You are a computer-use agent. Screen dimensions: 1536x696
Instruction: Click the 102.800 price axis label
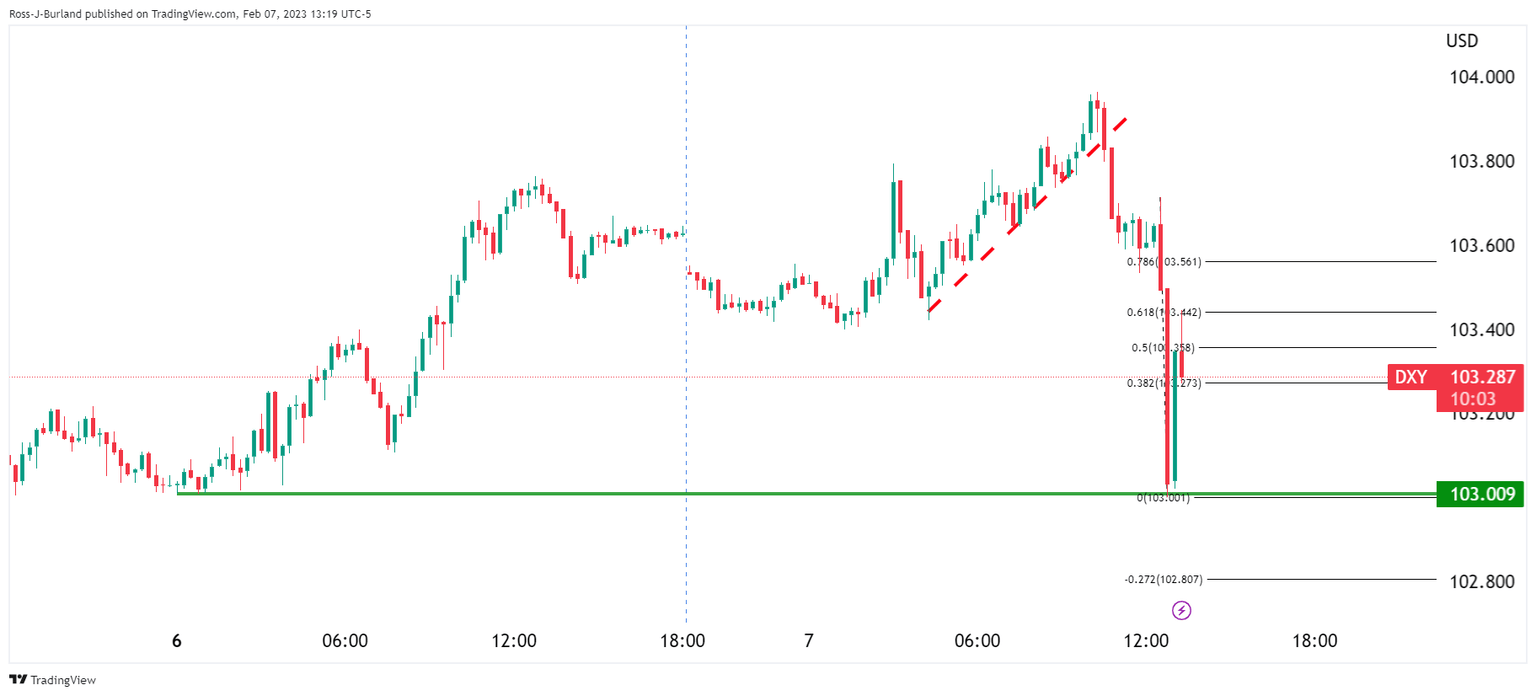pyautogui.click(x=1484, y=582)
